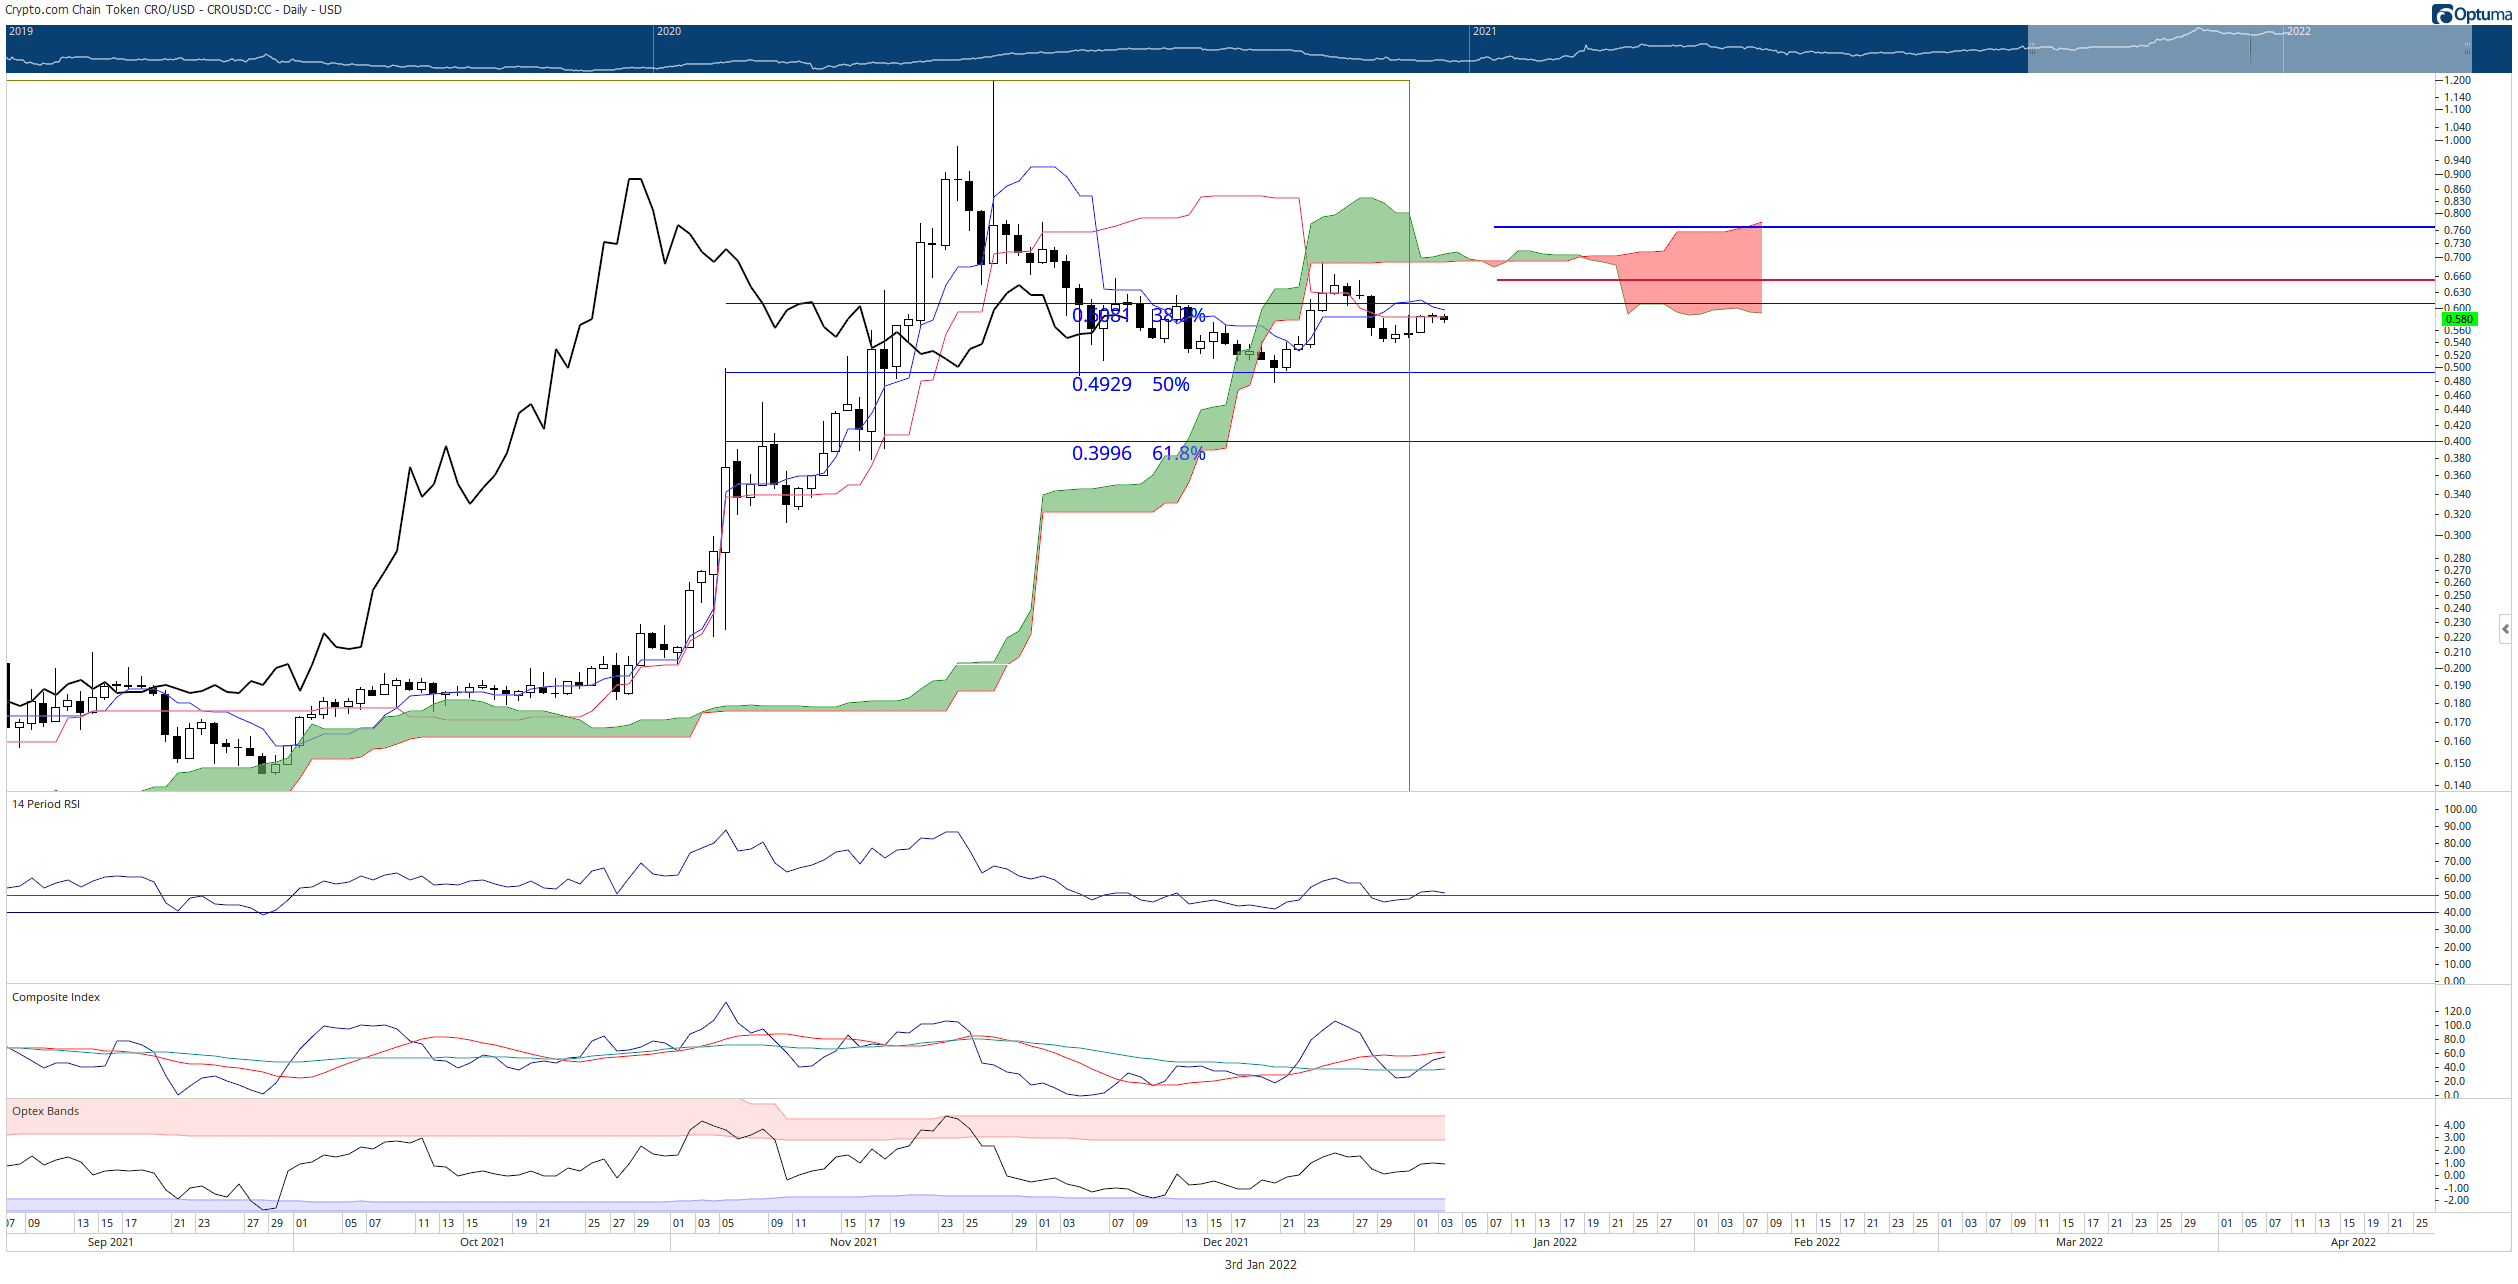This screenshot has width=2518, height=1284.
Task: Click the Optuma logo
Action: 2471,14
